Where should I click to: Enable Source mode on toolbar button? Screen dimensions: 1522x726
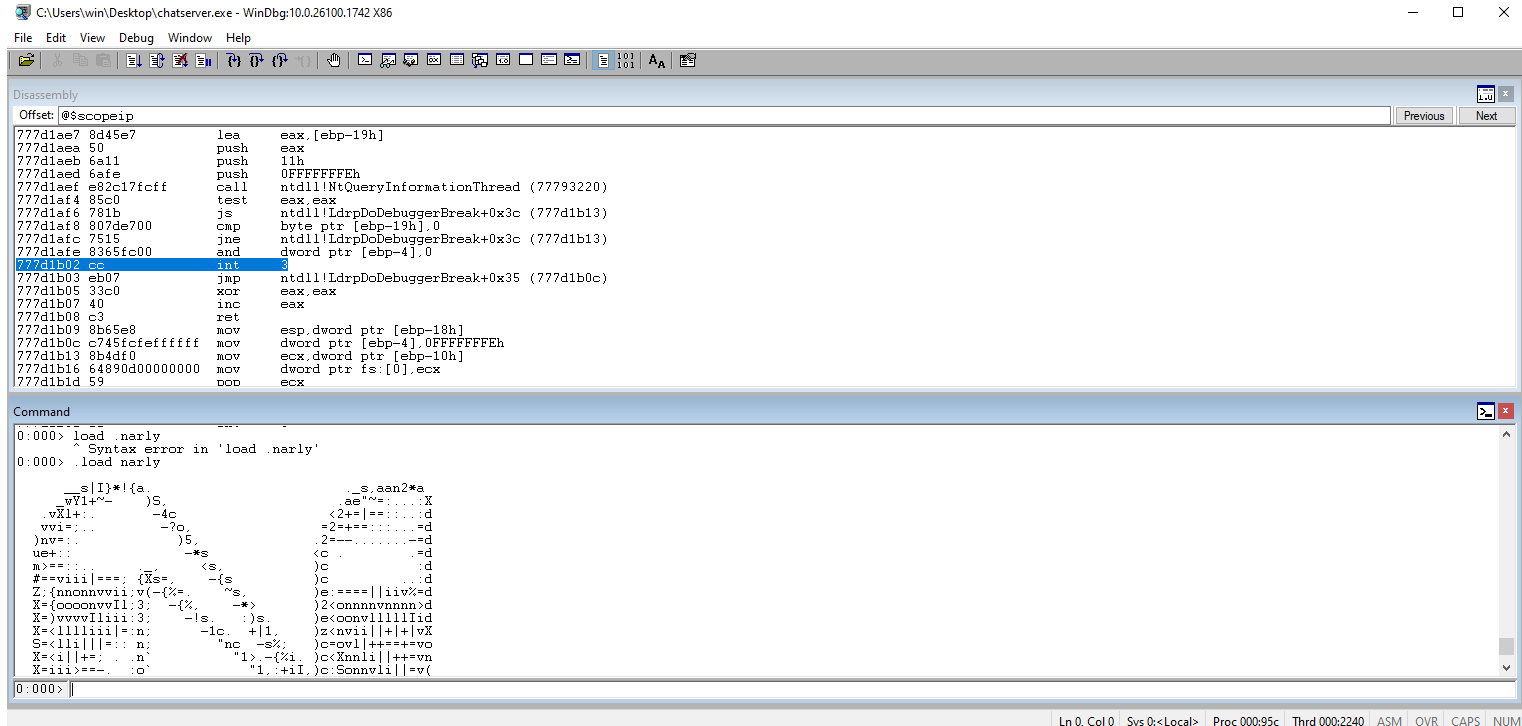603,61
